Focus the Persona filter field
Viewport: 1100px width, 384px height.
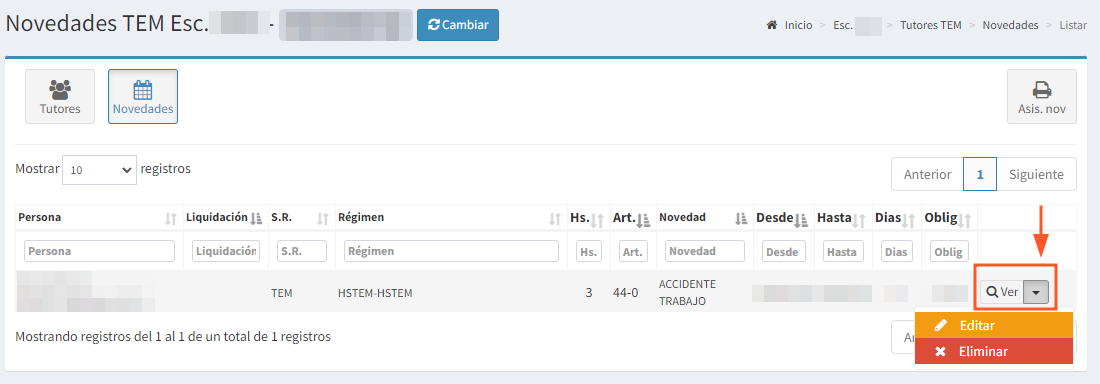pyautogui.click(x=100, y=251)
